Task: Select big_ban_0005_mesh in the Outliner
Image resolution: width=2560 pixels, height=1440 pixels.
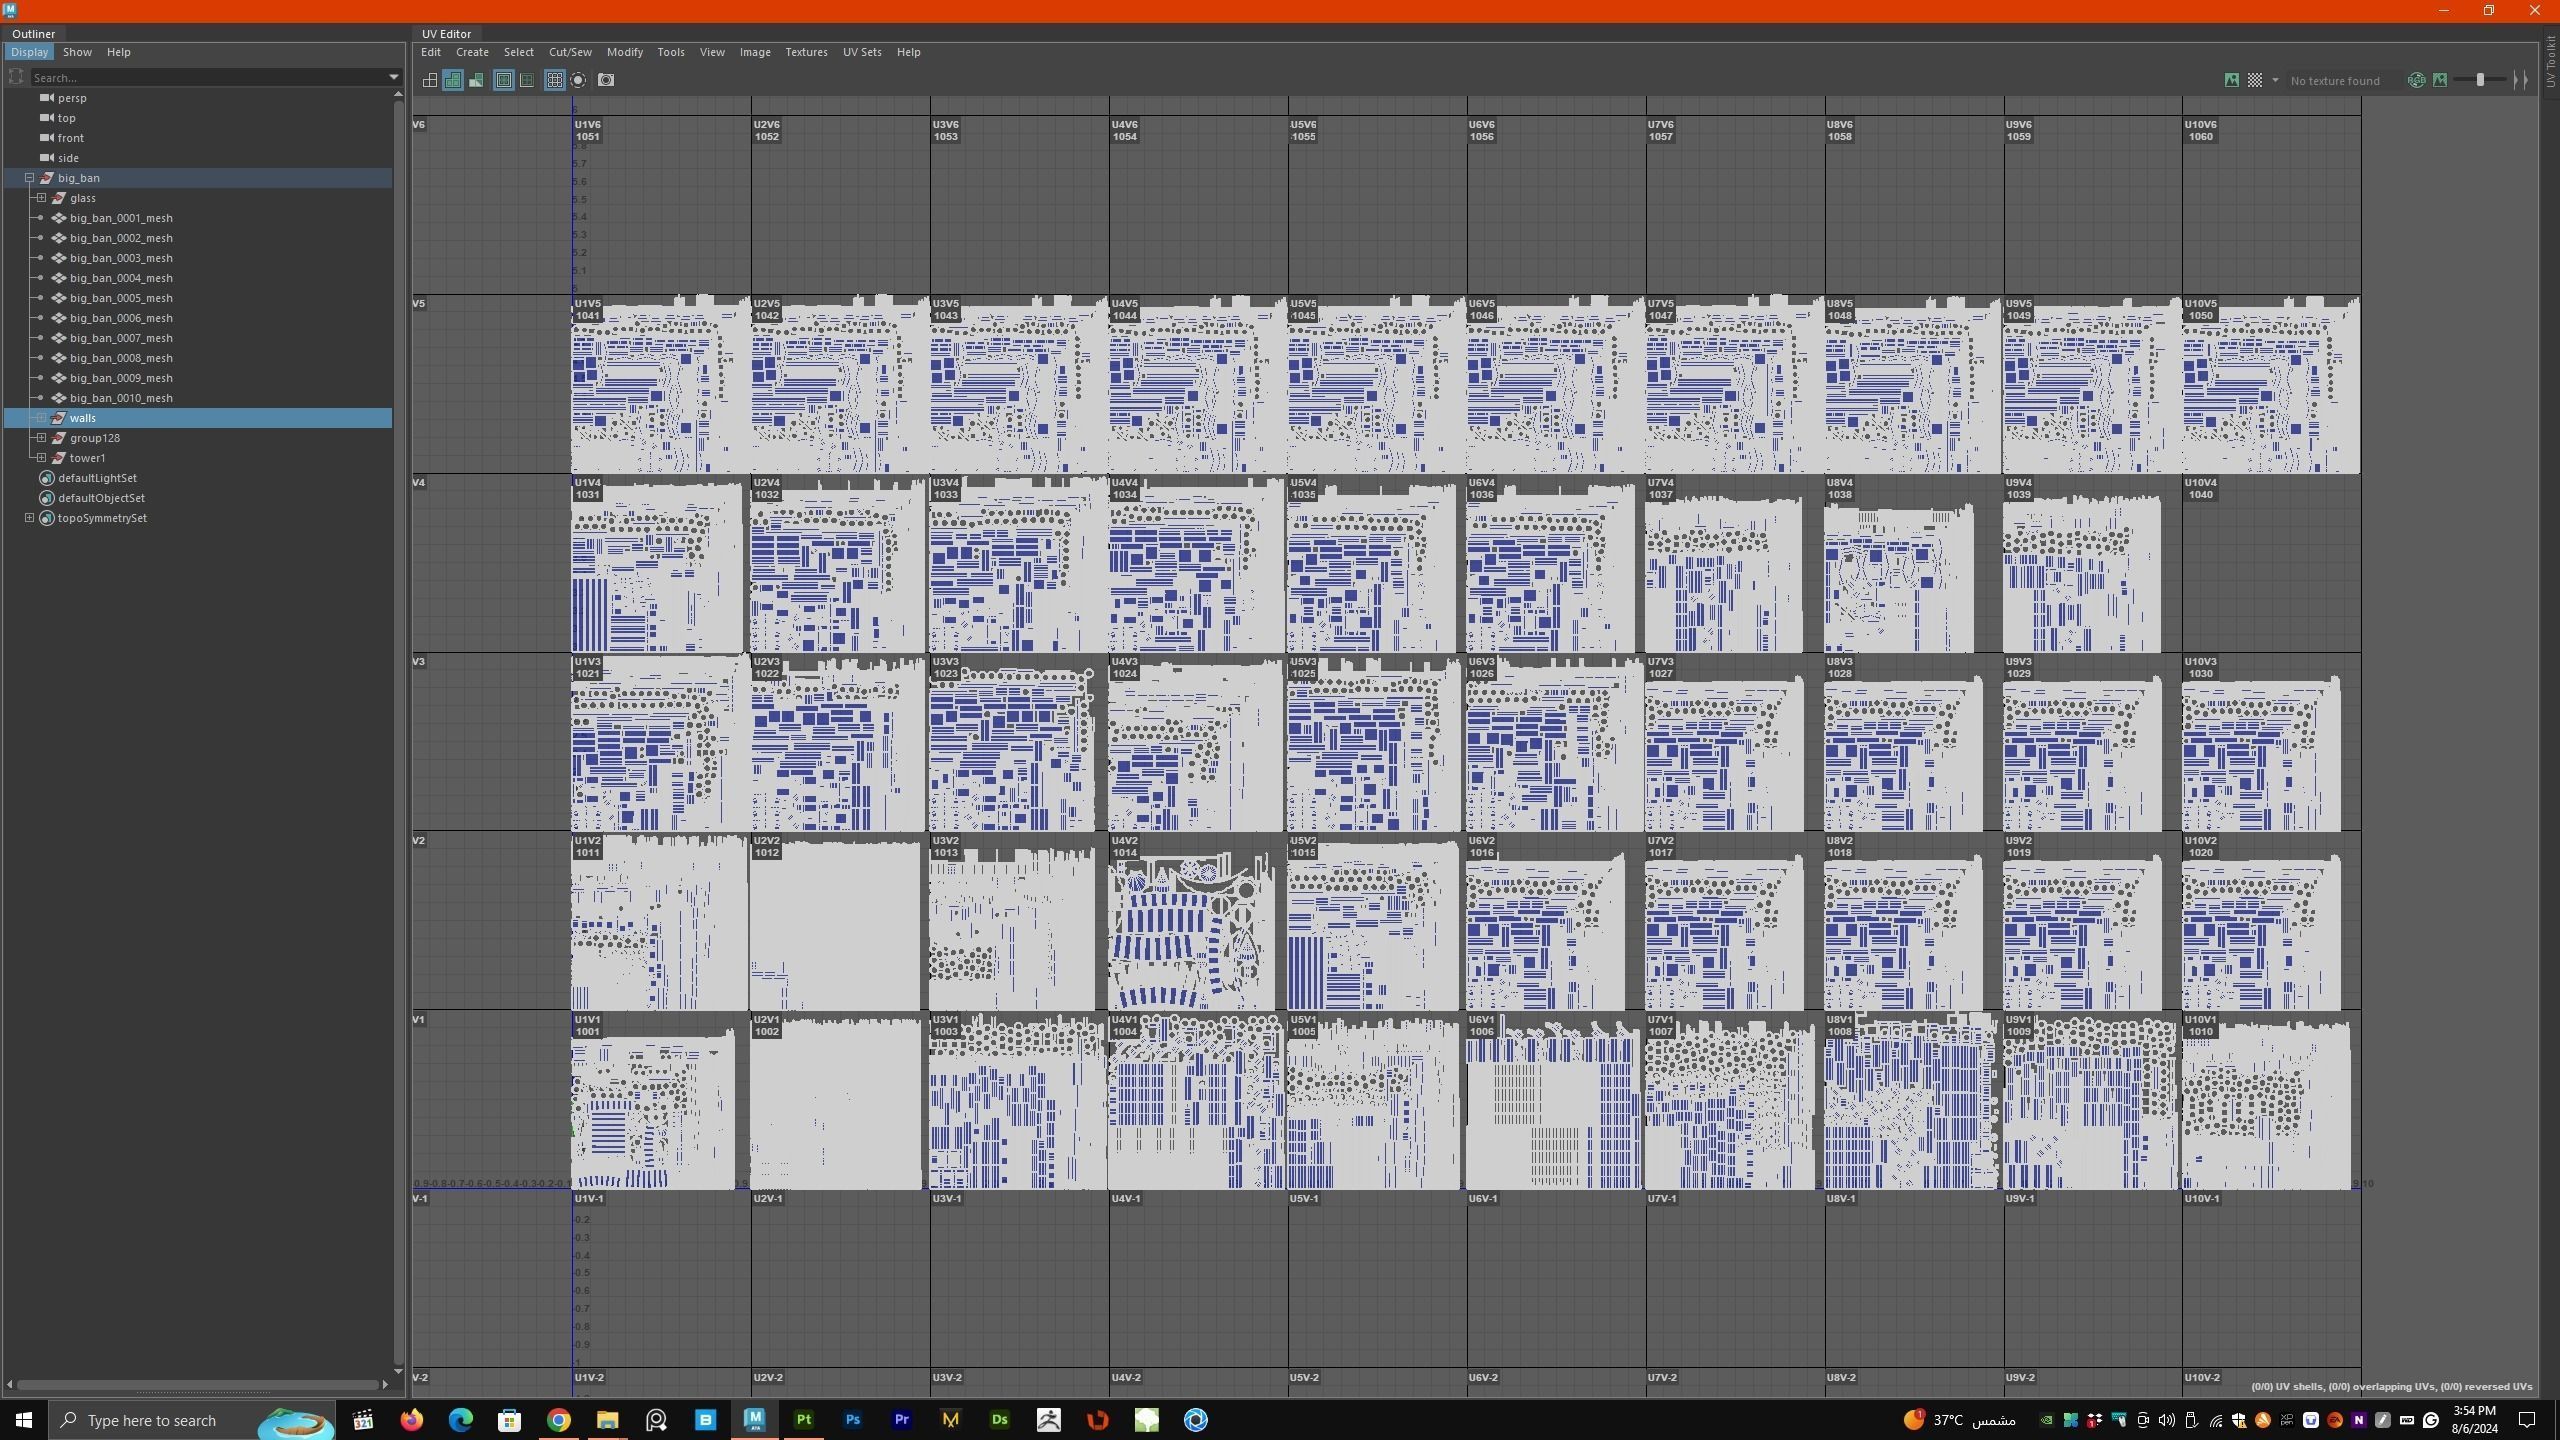Action: 121,298
